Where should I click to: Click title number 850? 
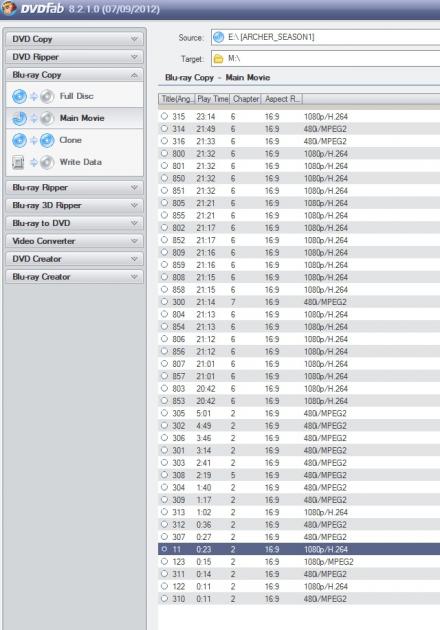click(179, 178)
